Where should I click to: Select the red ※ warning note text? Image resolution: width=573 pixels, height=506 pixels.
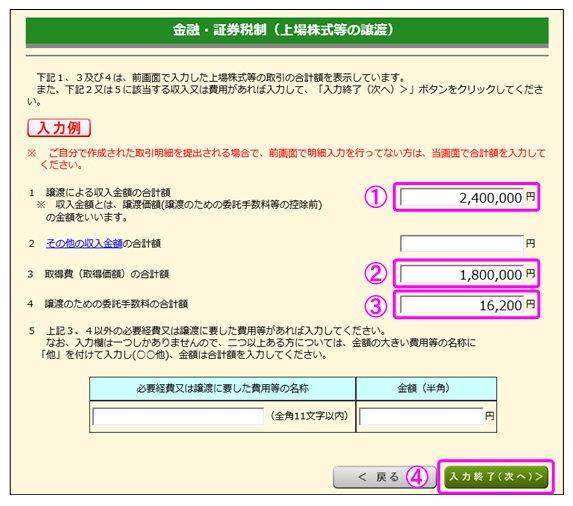[x=287, y=159]
